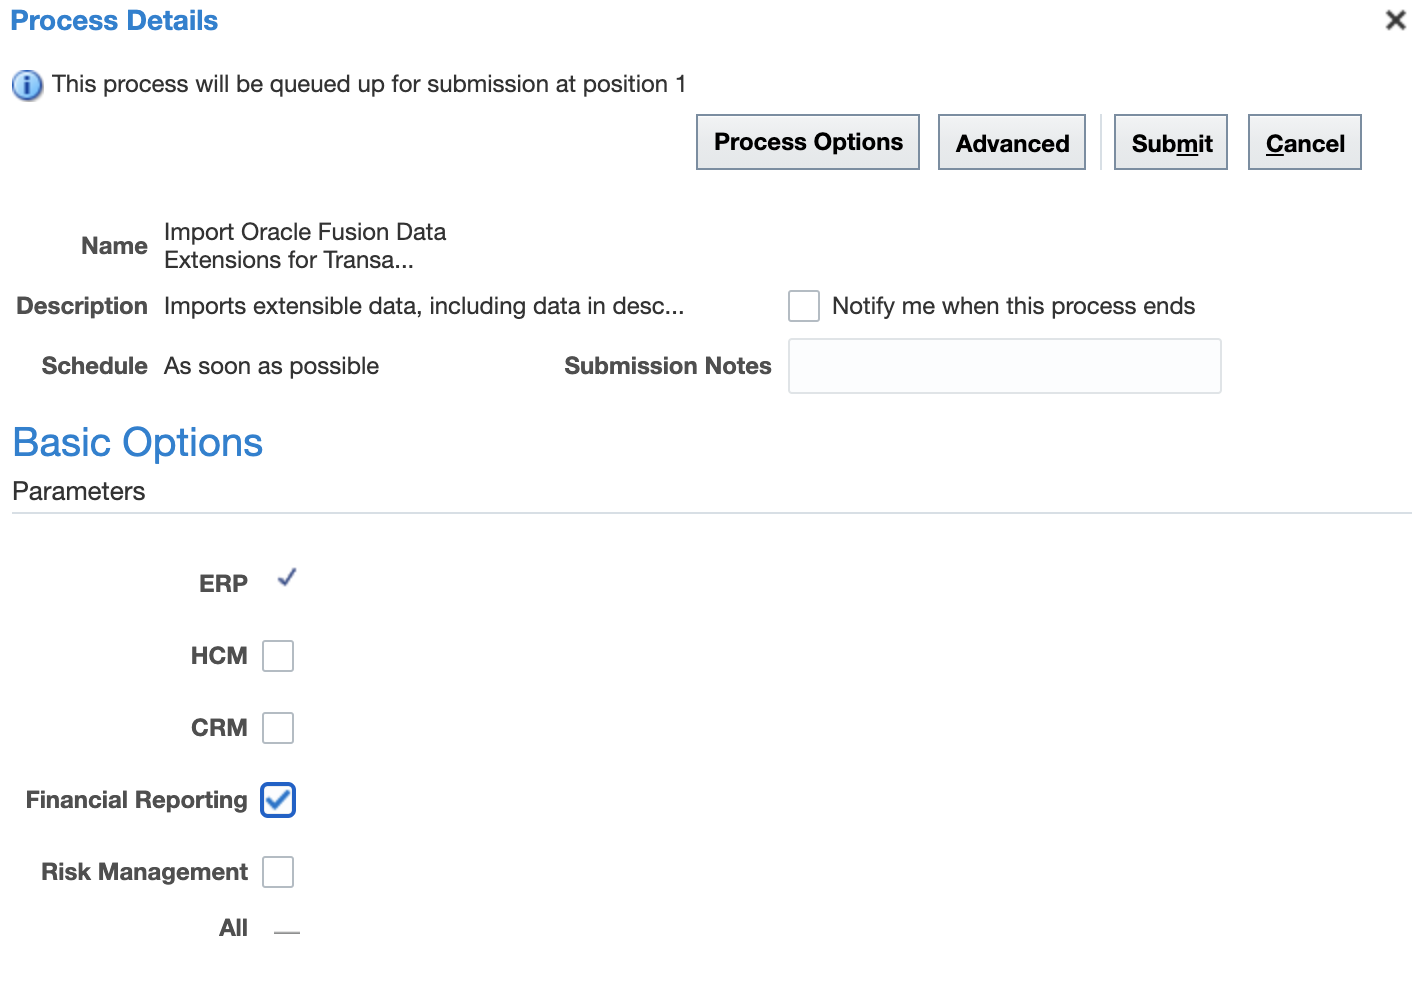Click the blue information icon
This screenshot has width=1412, height=988.
(x=27, y=85)
